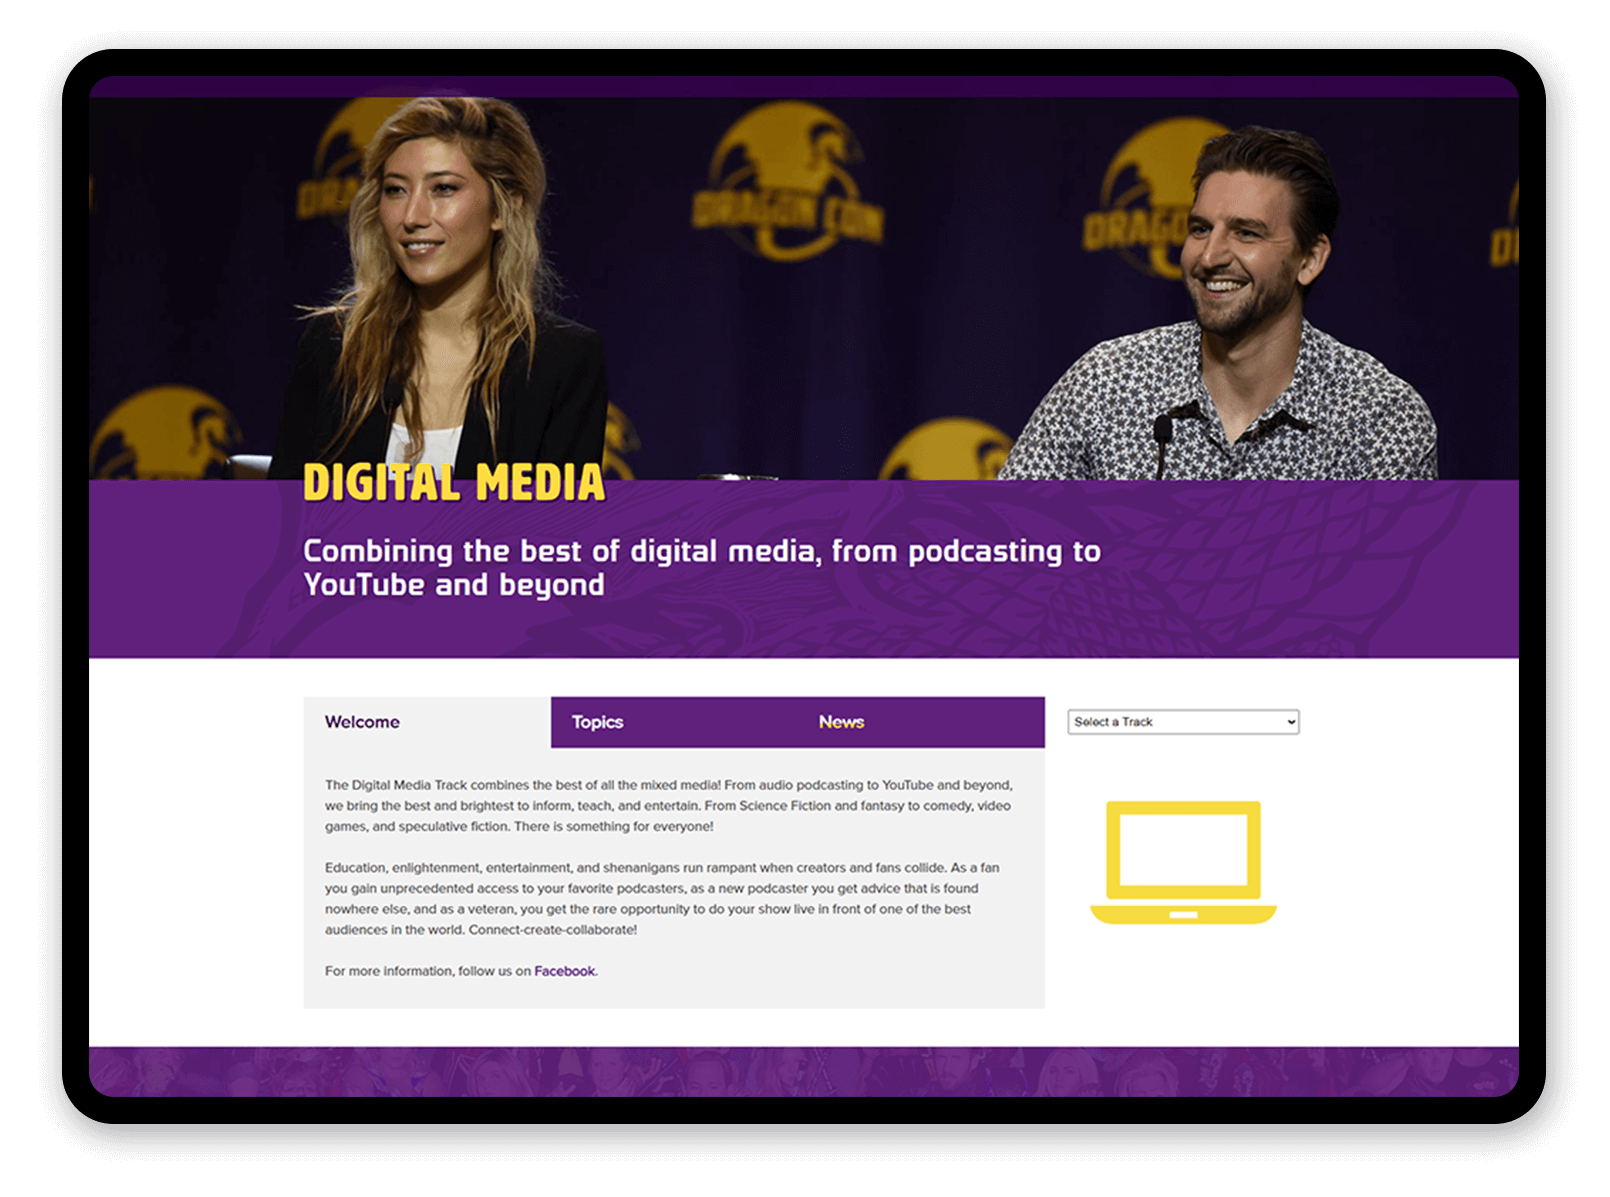Image resolution: width=1610 pixels, height=1197 pixels.
Task: Click the 'For more information, follow us on' text
Action: click(x=428, y=971)
